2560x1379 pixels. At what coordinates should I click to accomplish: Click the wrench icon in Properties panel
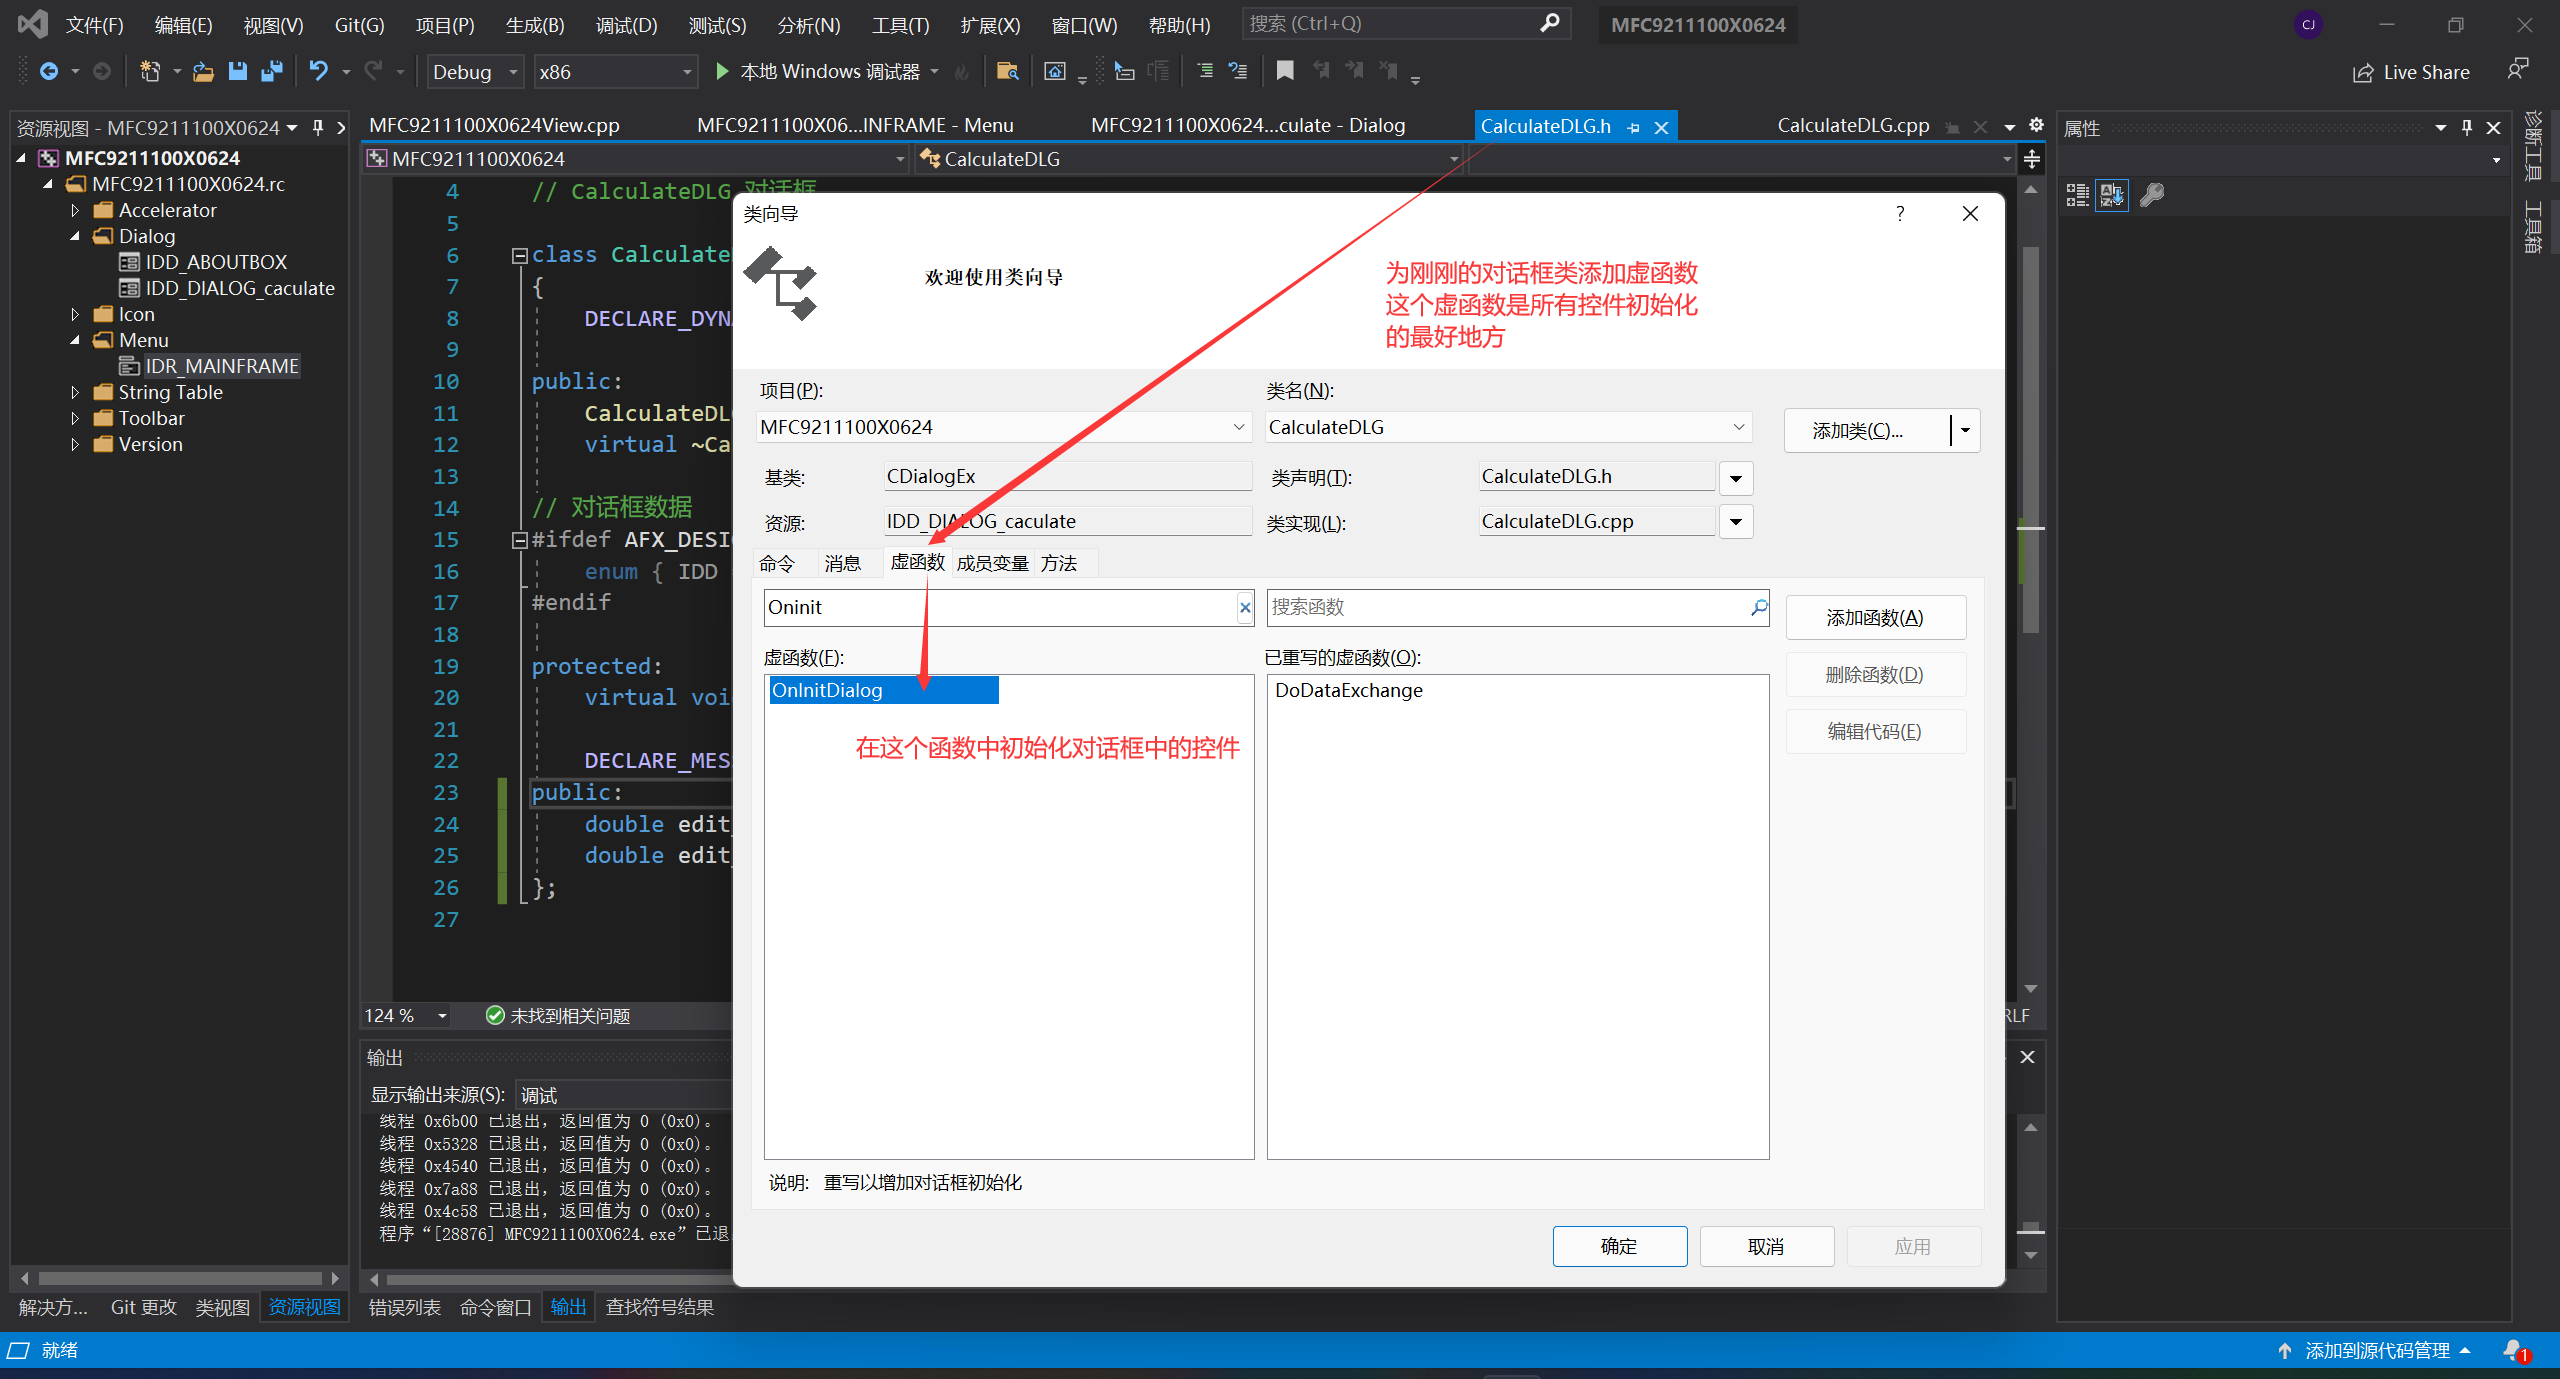click(x=2151, y=195)
